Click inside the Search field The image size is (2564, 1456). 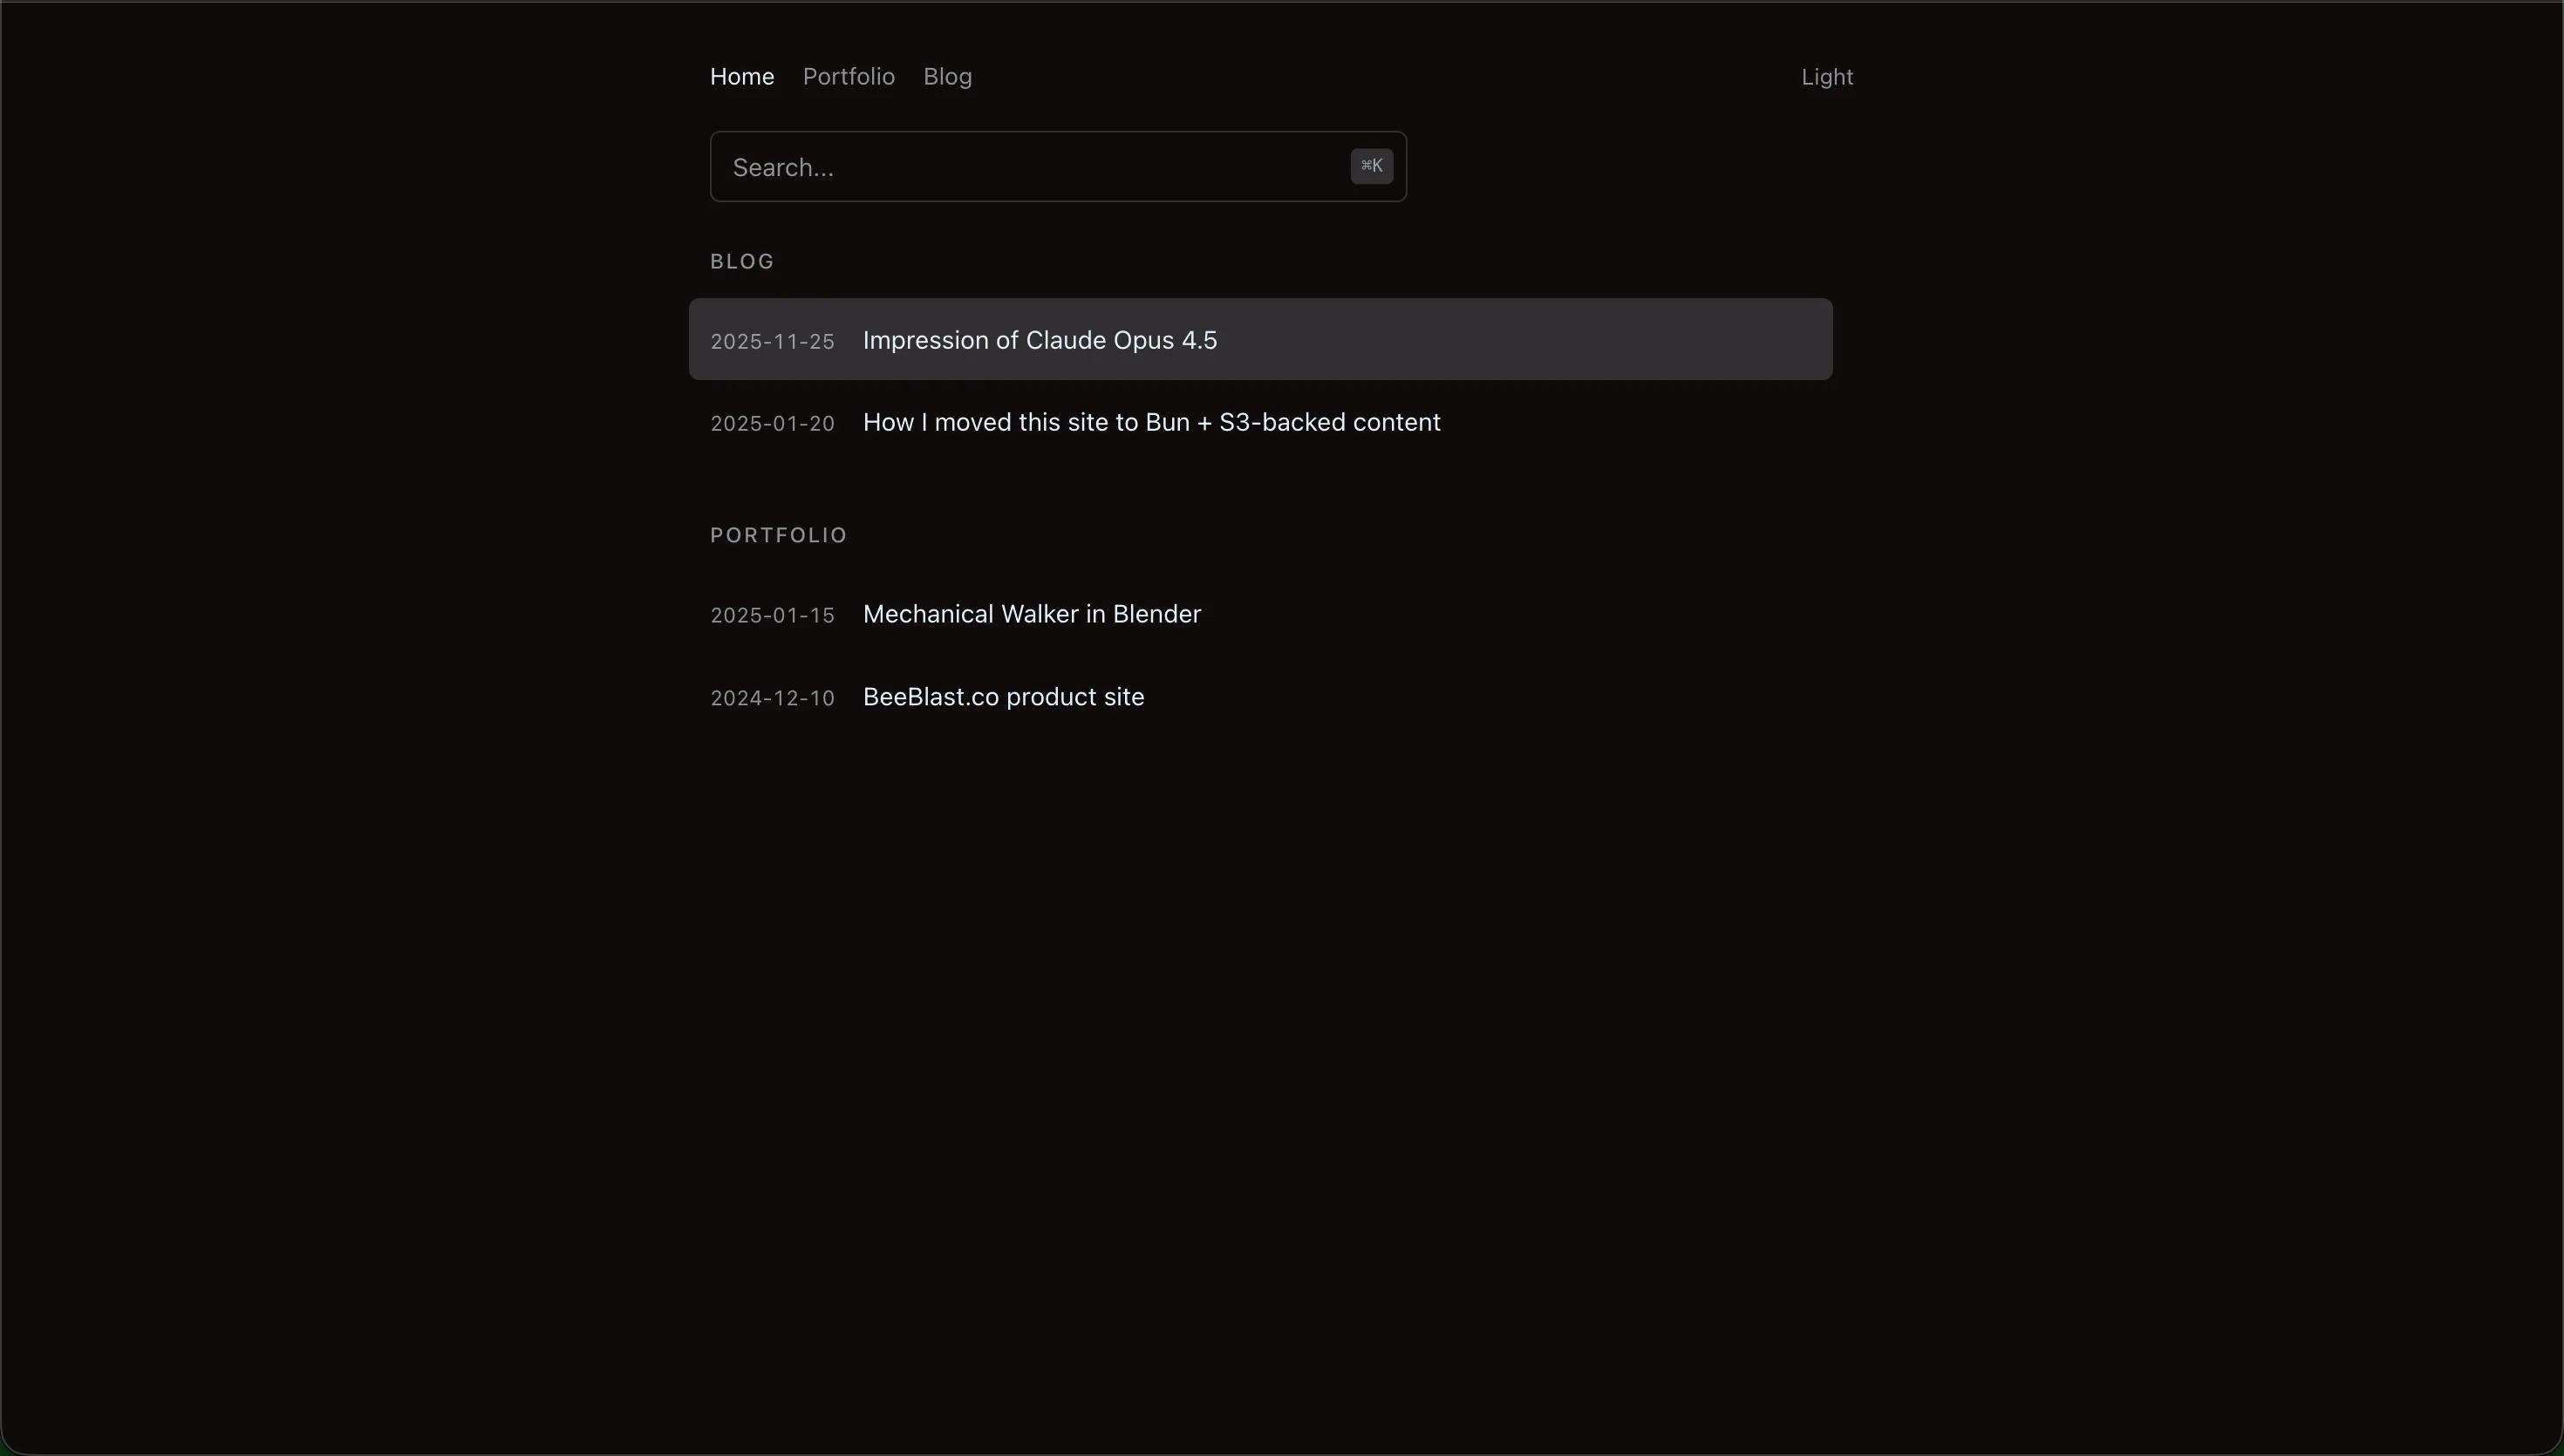tap(1000, 166)
